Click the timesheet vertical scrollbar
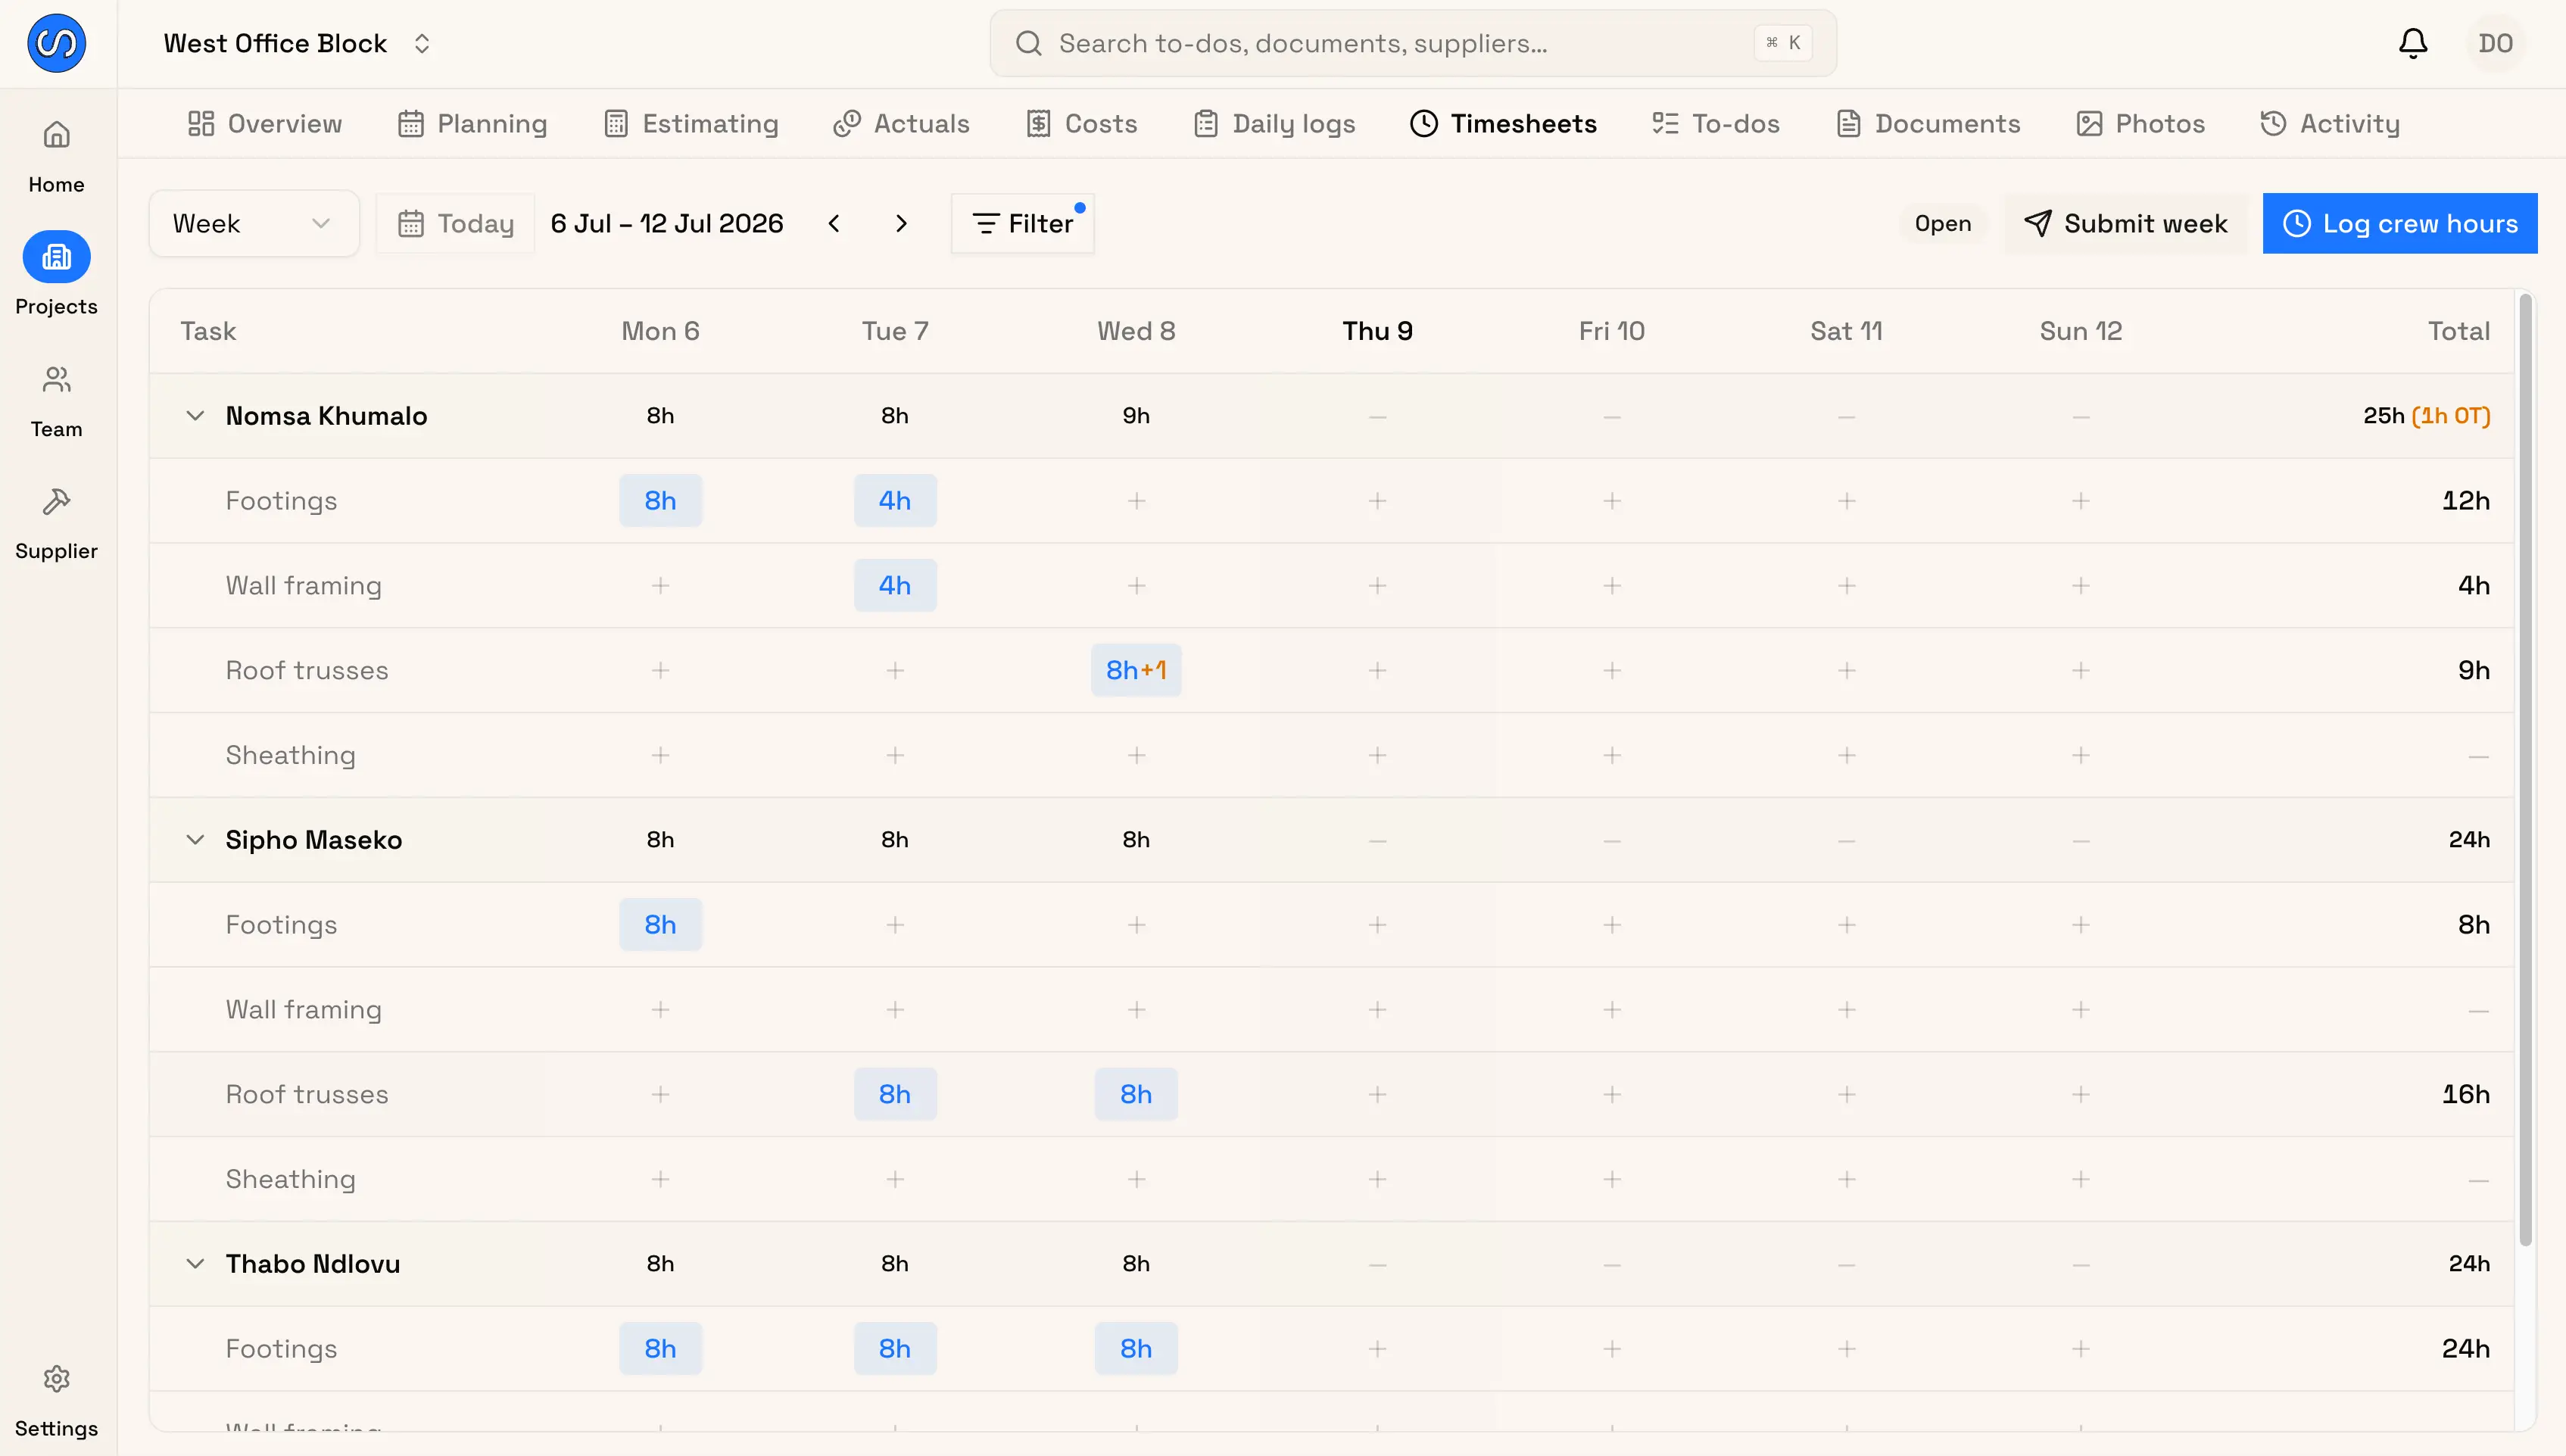Screen dimensions: 2566x1456 click(2526, 770)
